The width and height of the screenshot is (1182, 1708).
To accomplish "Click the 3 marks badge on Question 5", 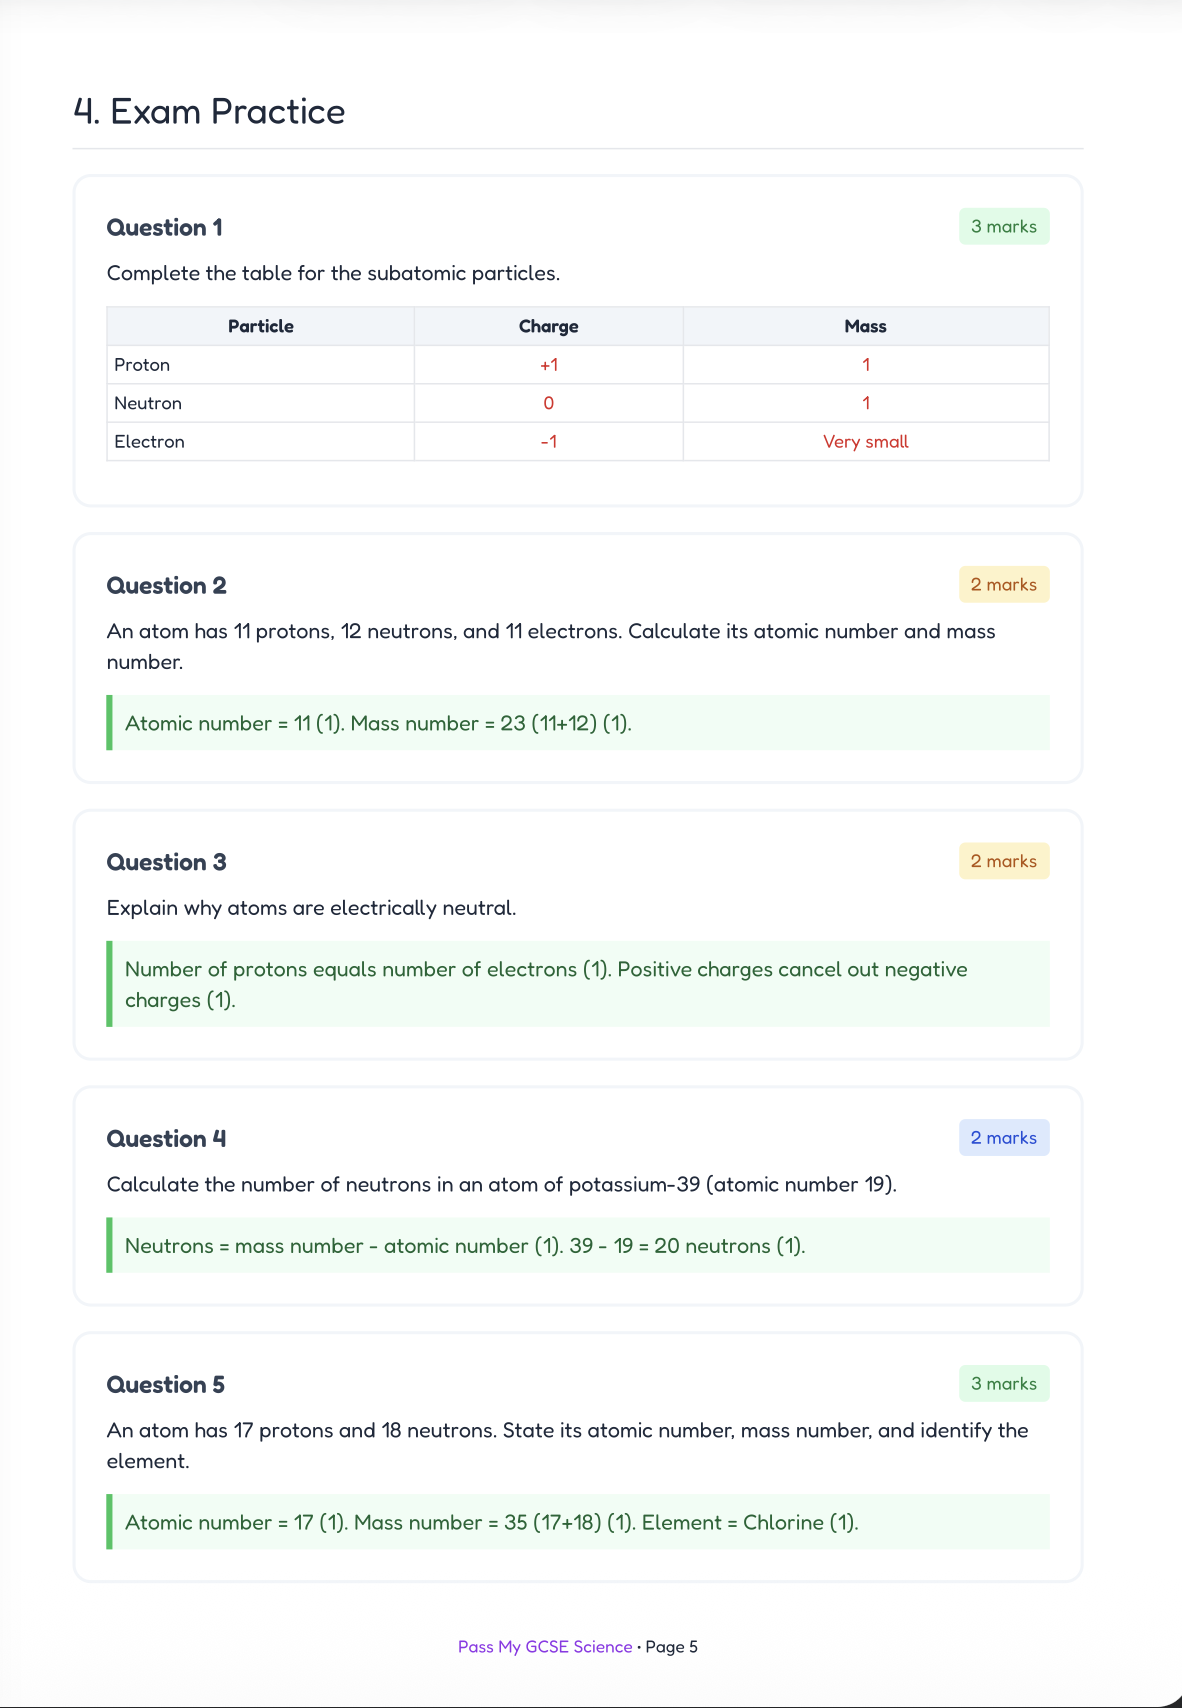I will tap(1003, 1384).
